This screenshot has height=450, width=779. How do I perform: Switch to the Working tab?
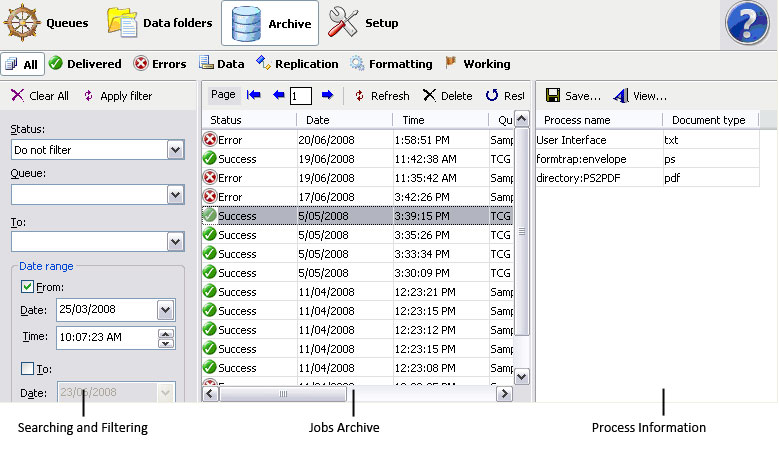478,64
